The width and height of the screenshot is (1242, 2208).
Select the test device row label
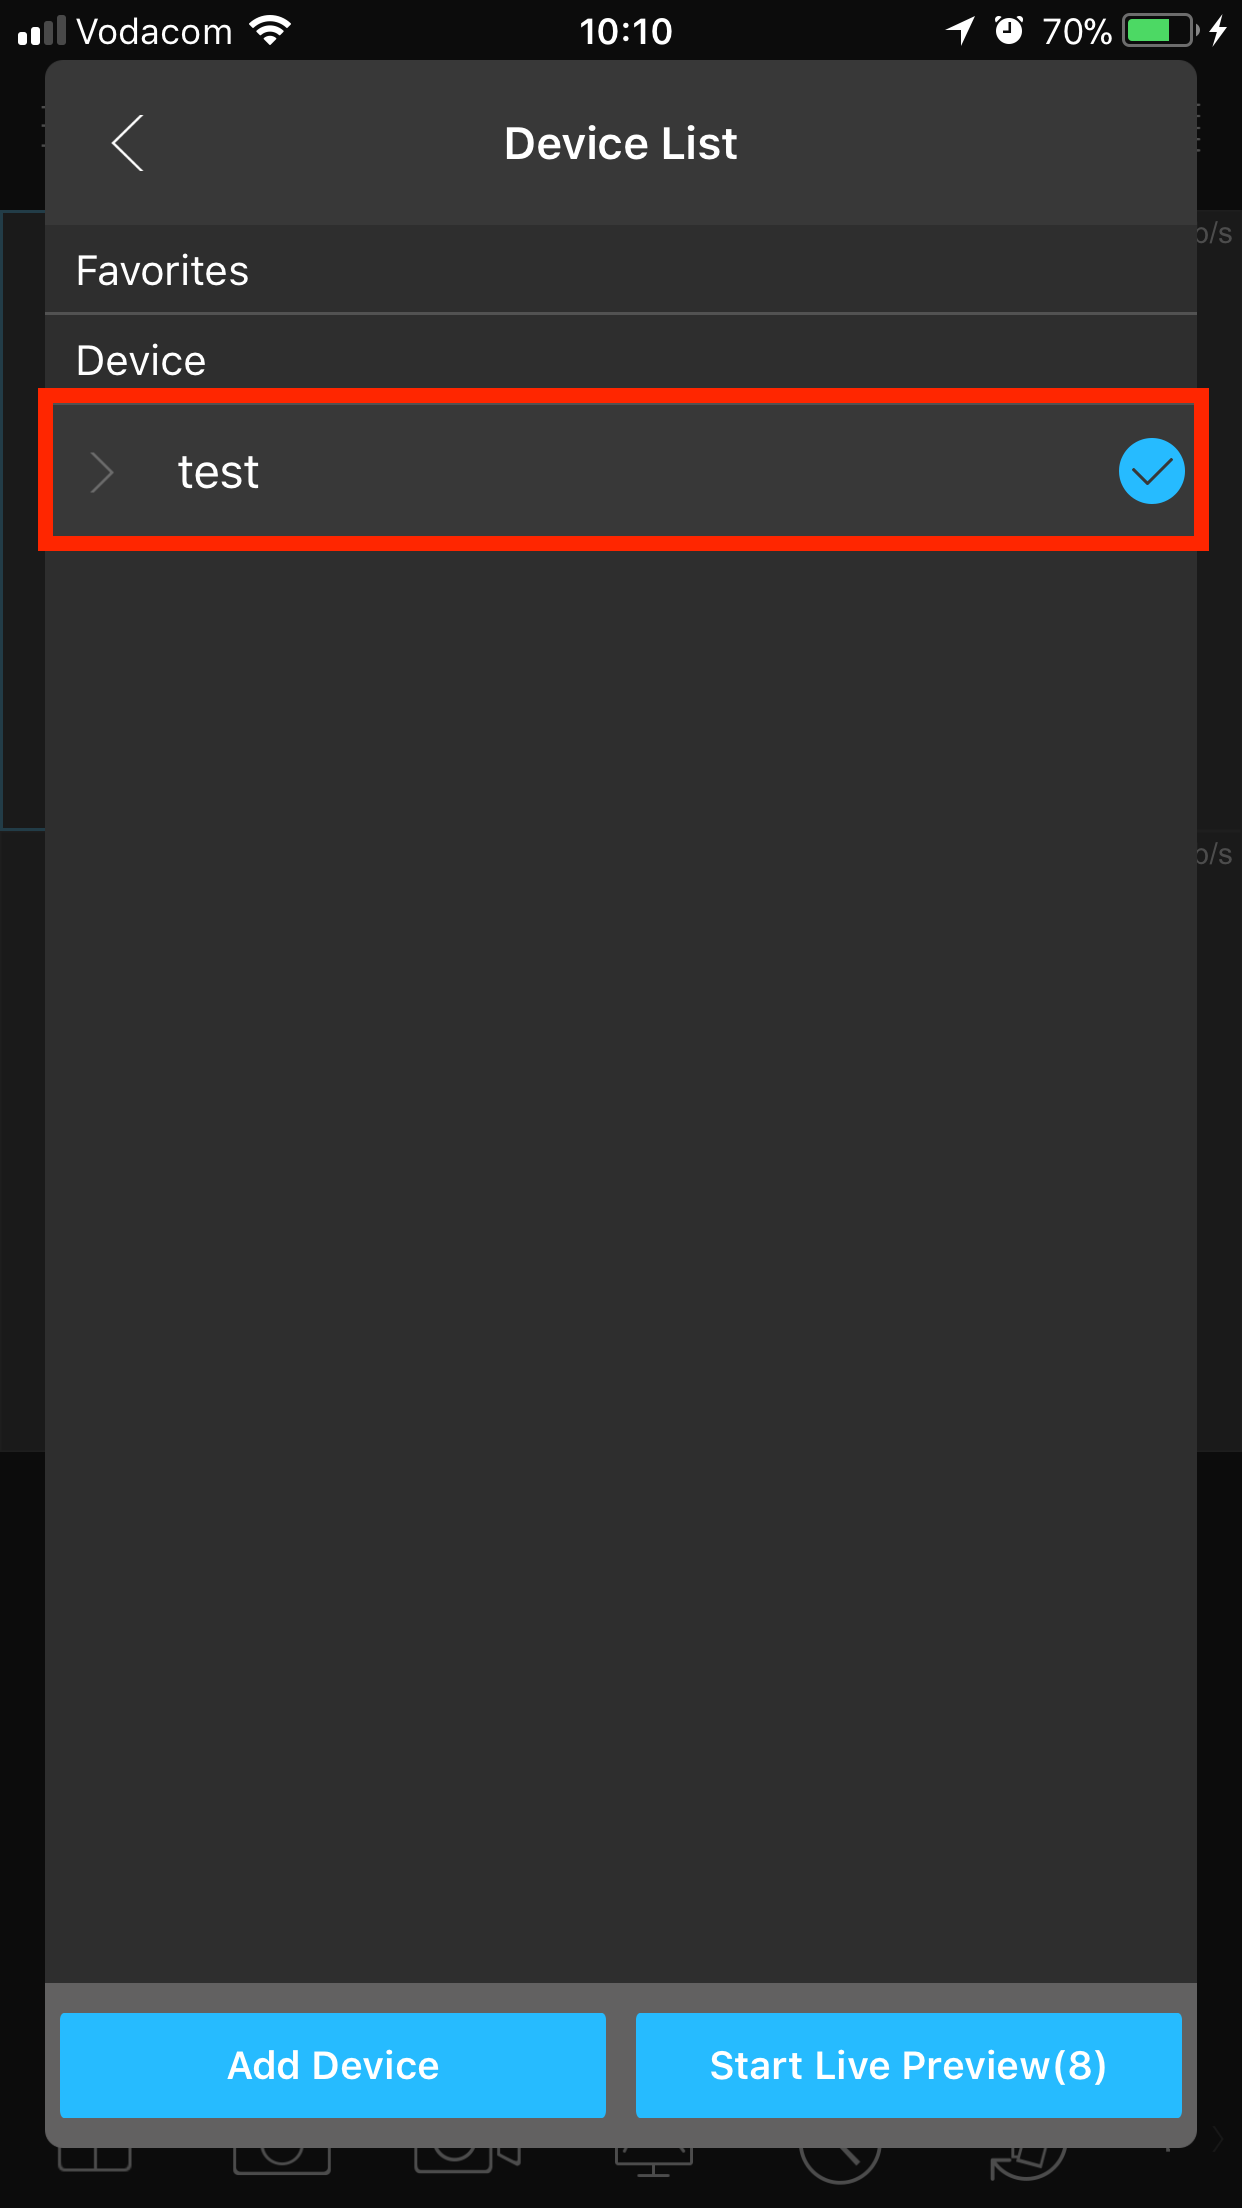(x=218, y=472)
